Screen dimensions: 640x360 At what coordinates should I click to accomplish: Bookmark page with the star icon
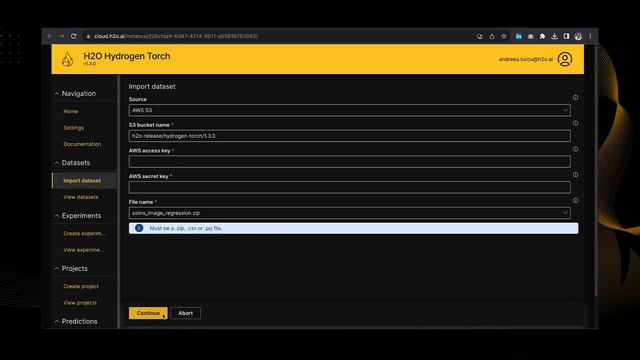[504, 36]
